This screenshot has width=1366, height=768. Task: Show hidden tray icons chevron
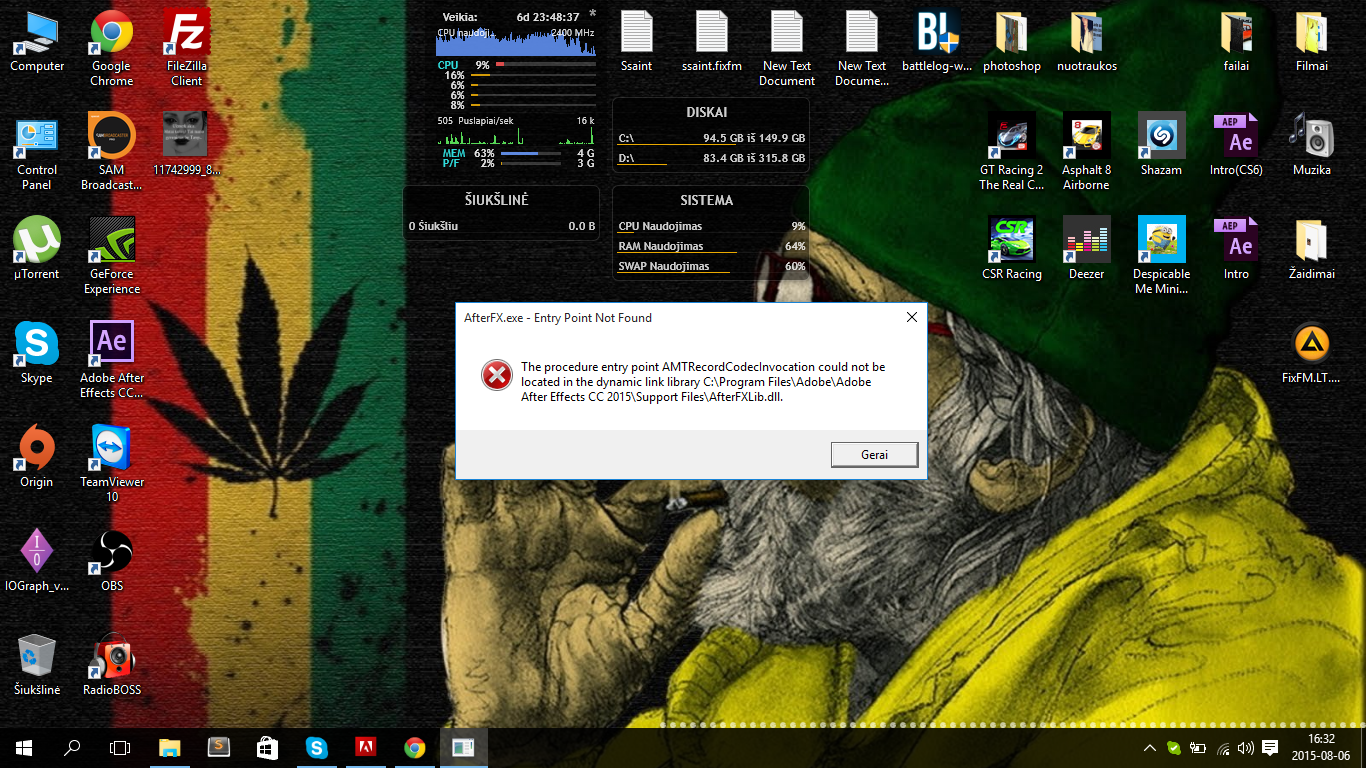point(1149,748)
